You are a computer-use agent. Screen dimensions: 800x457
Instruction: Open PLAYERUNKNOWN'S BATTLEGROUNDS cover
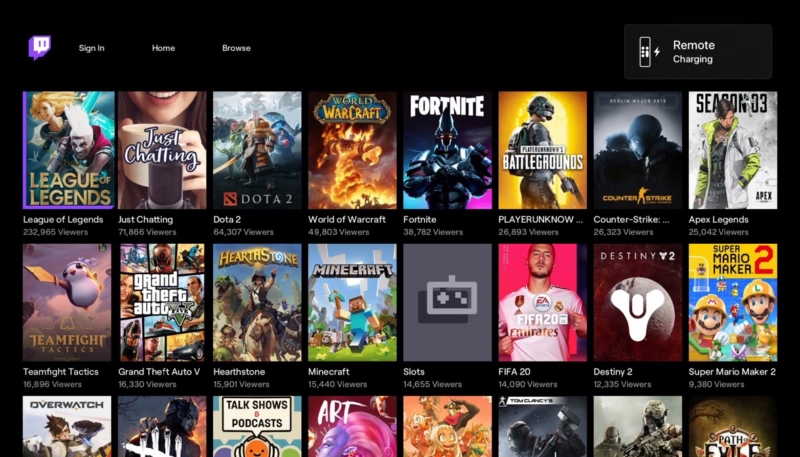coord(542,150)
